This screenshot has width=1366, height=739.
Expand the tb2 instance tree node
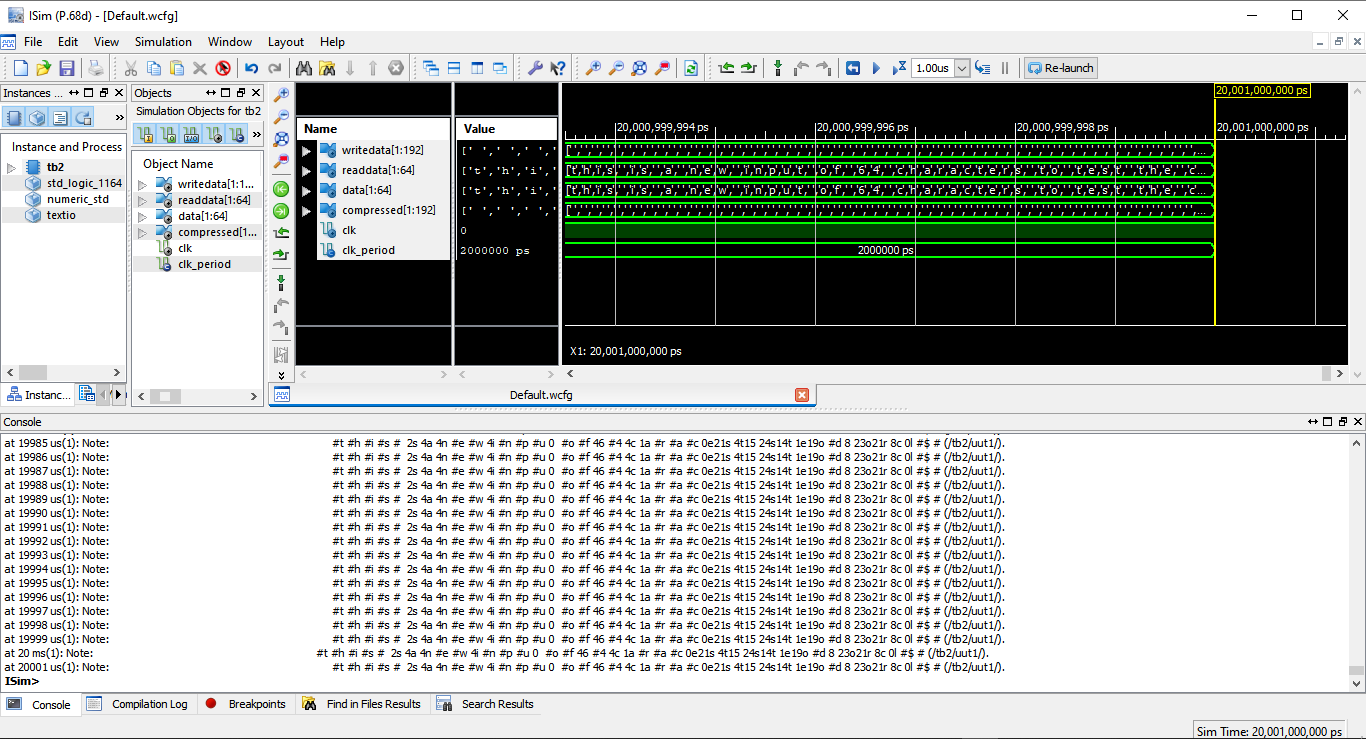pyautogui.click(x=12, y=167)
